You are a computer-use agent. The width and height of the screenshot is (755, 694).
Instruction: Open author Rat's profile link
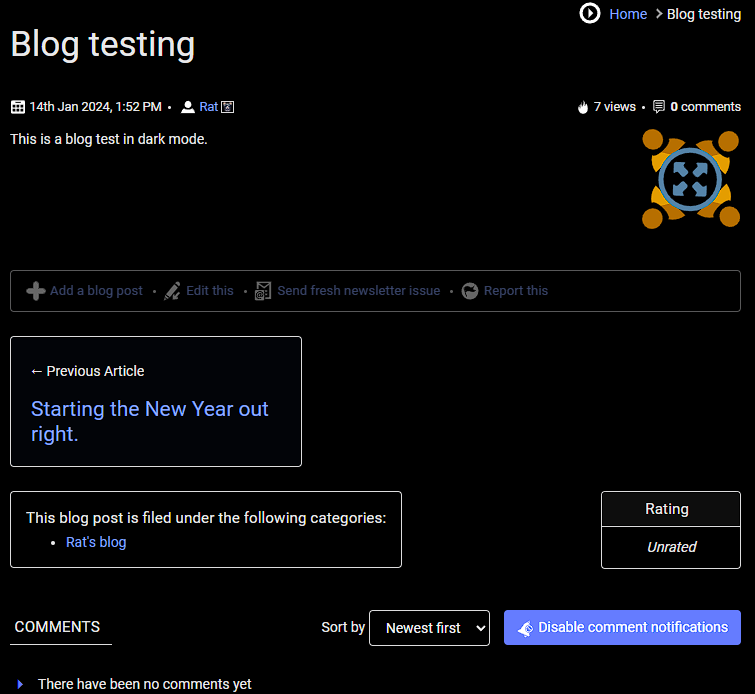click(208, 107)
